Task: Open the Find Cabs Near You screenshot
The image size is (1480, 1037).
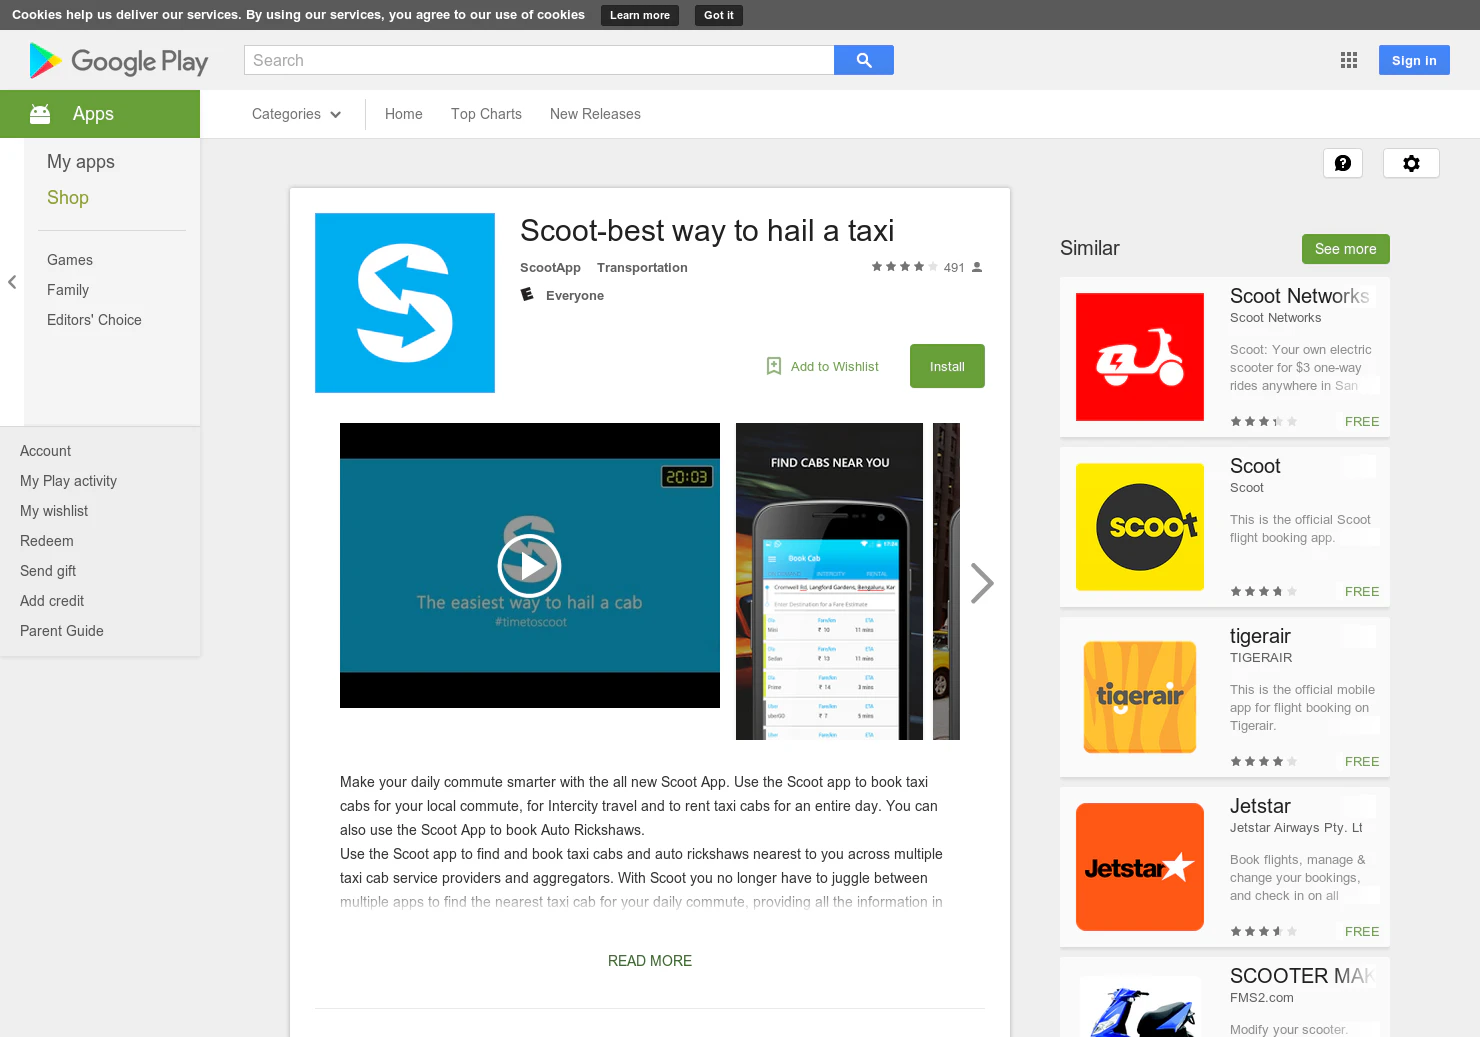Action: click(x=829, y=582)
